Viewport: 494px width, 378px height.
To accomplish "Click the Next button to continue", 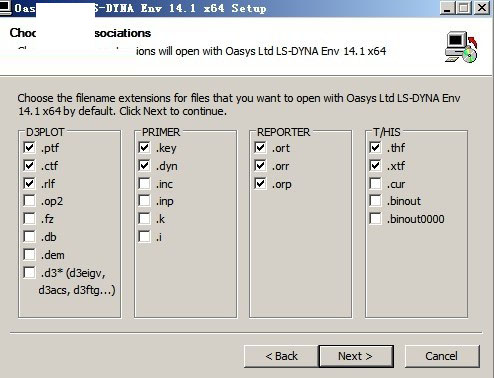I will 356,356.
